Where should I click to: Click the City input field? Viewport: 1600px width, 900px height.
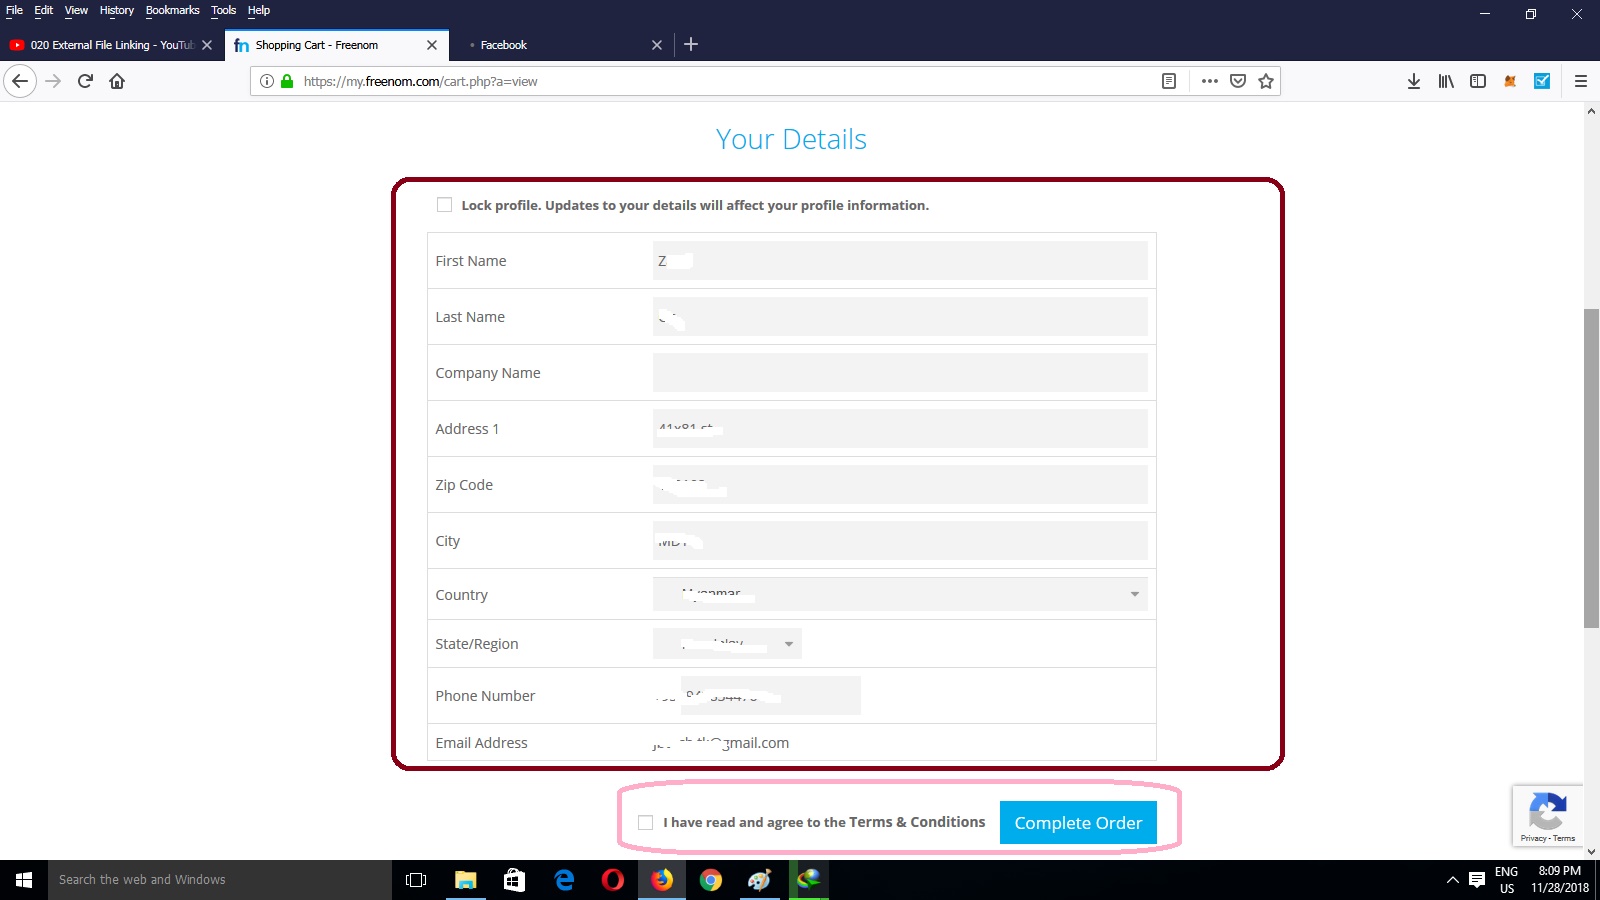click(x=900, y=541)
